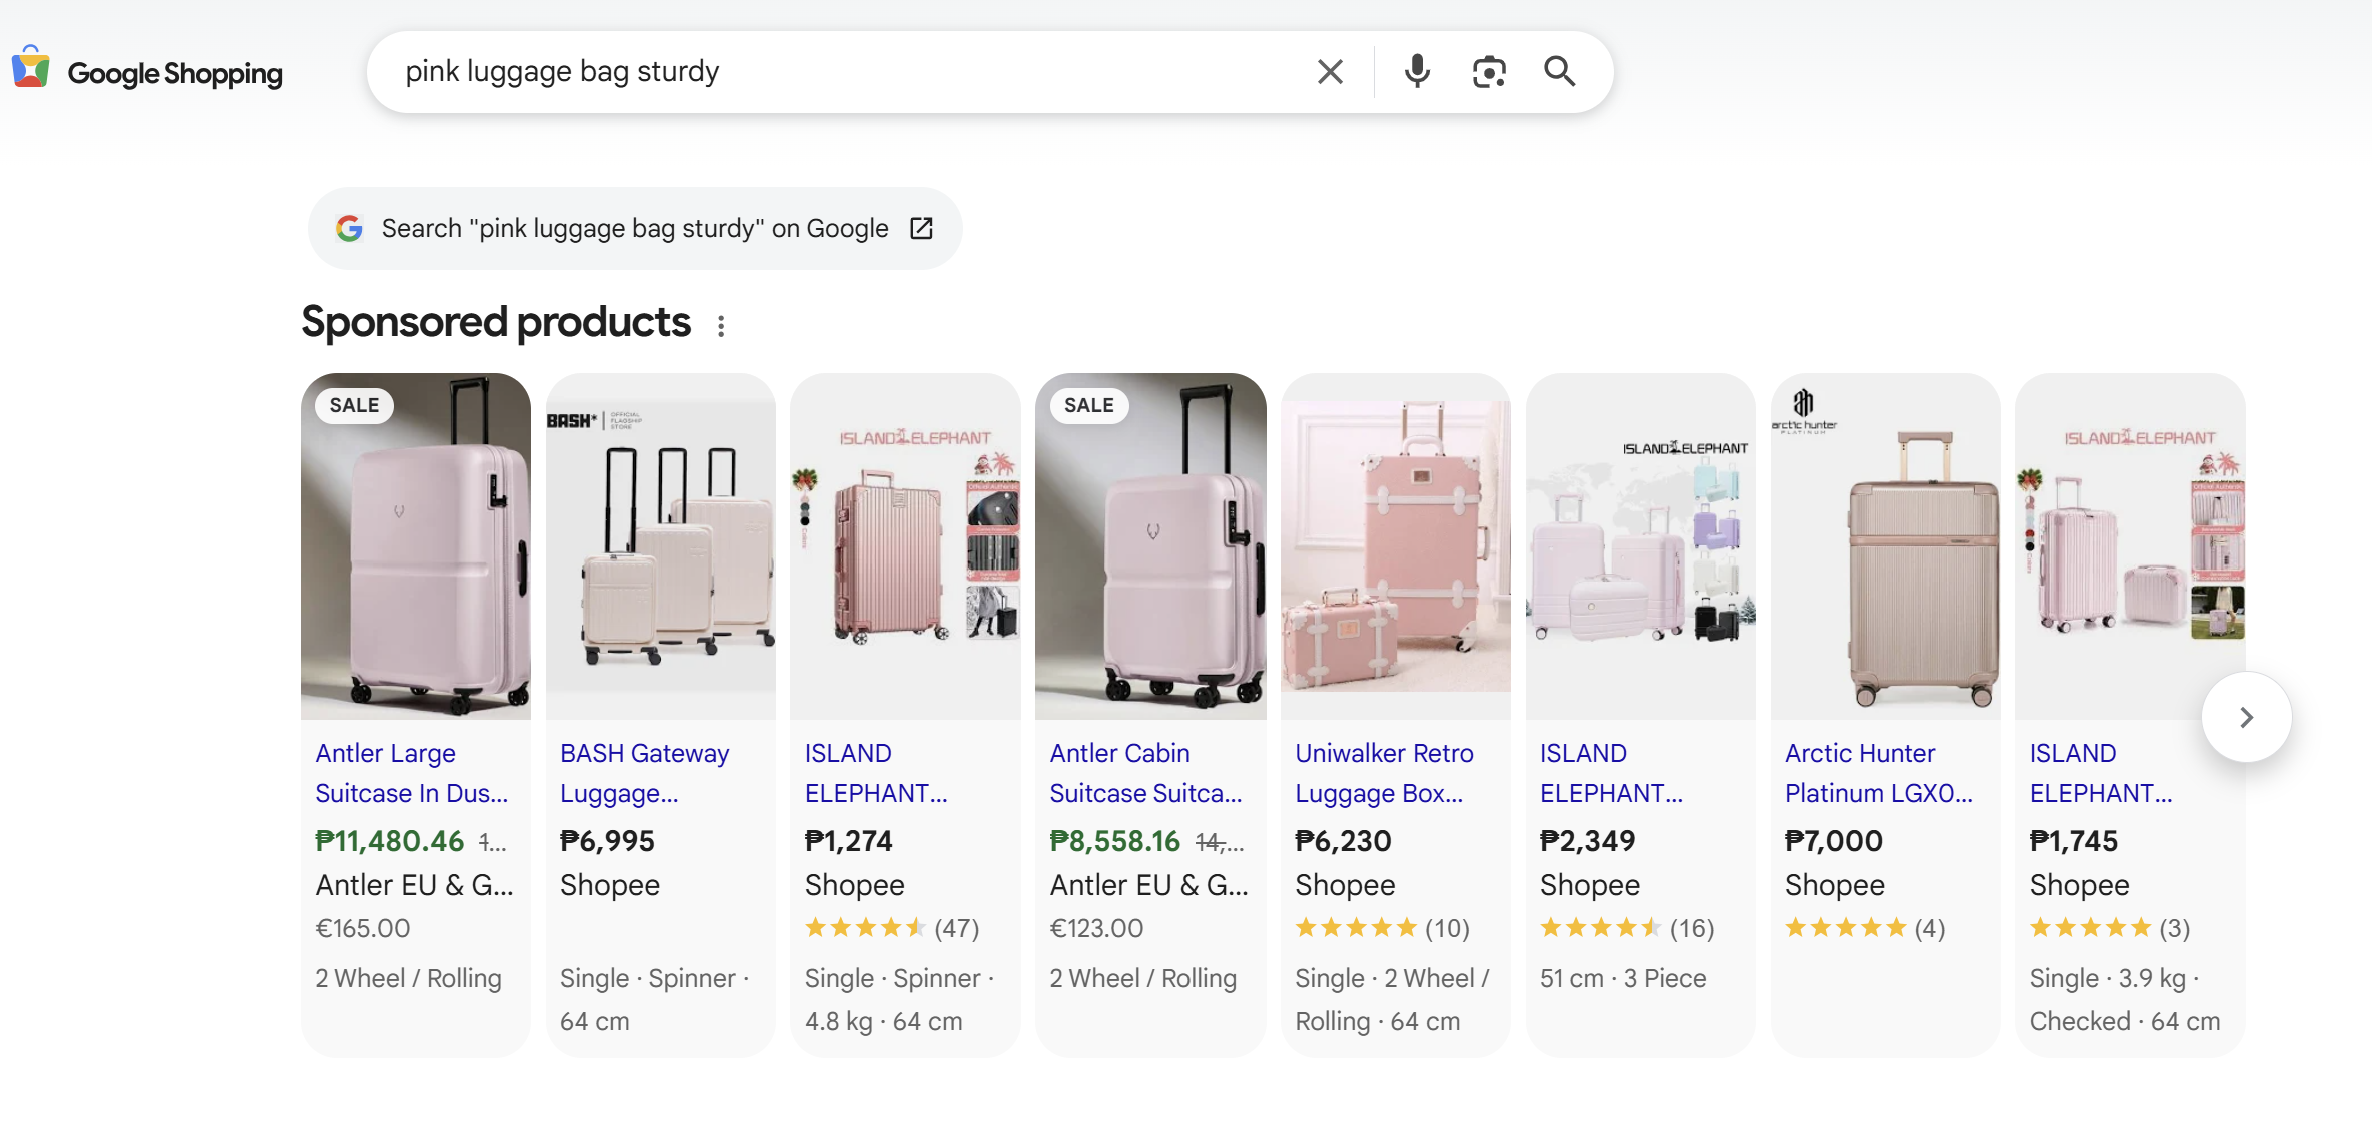Image resolution: width=2372 pixels, height=1130 pixels.
Task: Clear the search box text
Action: tap(1330, 72)
